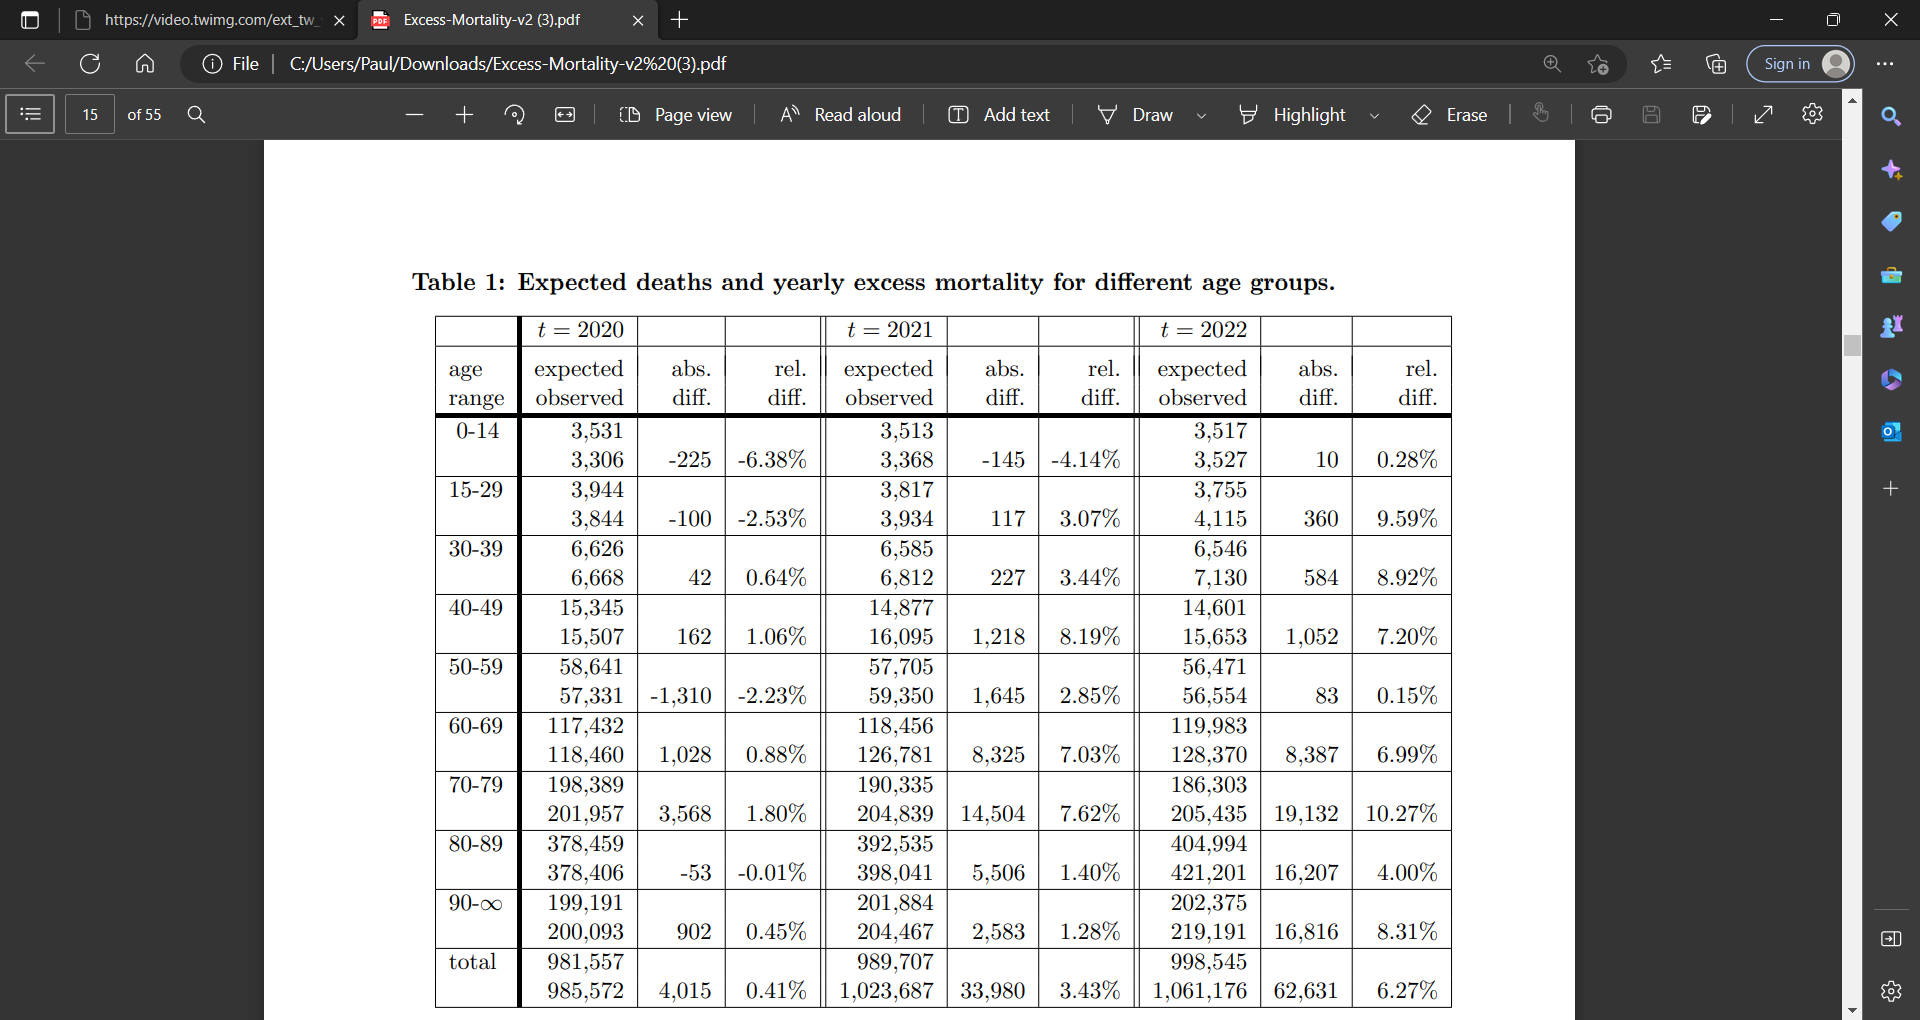Open the Tools briefcase icon in sidebar

[x=1891, y=274]
